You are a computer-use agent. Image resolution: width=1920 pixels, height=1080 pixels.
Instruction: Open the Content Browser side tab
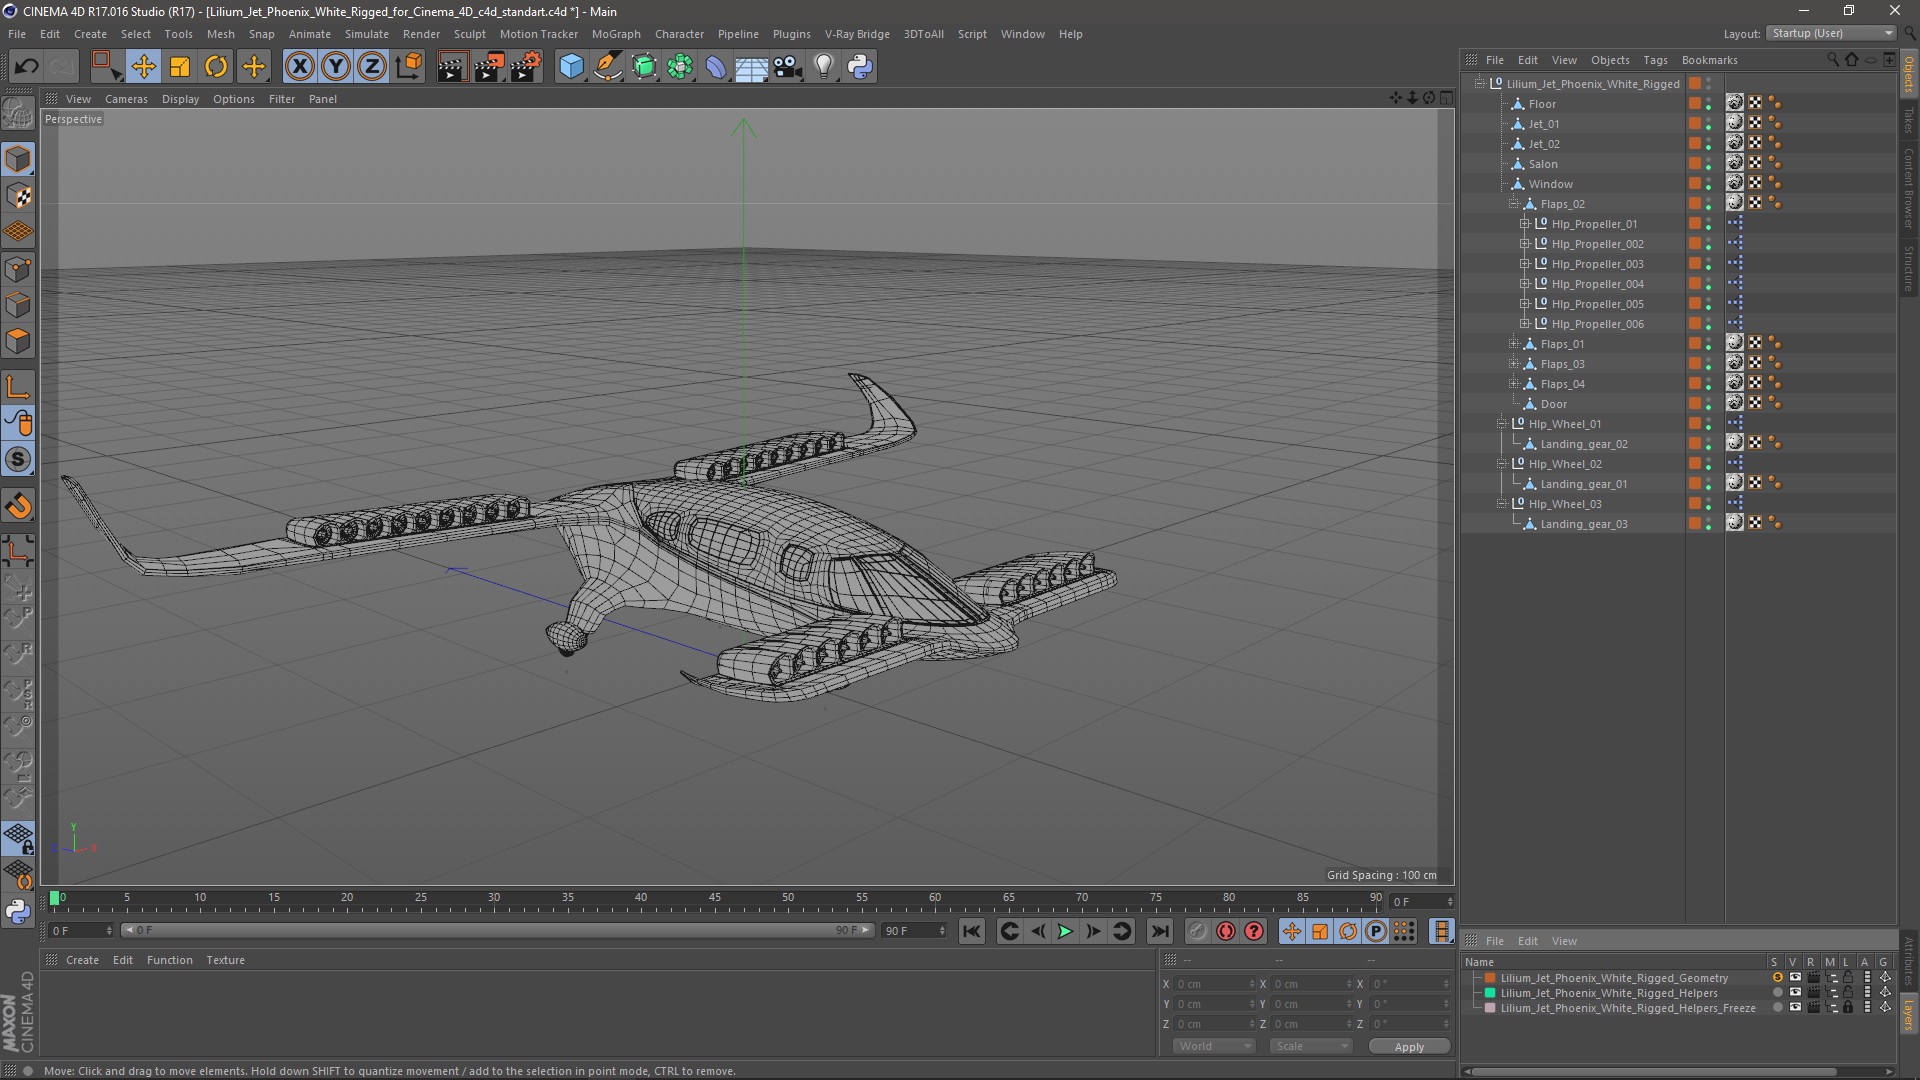[1909, 188]
